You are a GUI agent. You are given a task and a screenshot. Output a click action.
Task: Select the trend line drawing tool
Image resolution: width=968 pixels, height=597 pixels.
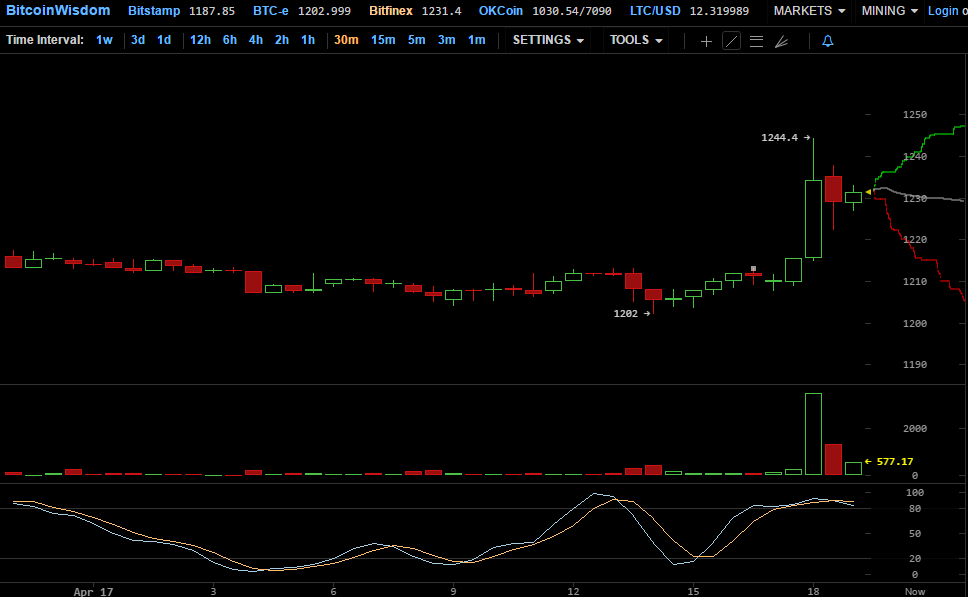coord(731,41)
